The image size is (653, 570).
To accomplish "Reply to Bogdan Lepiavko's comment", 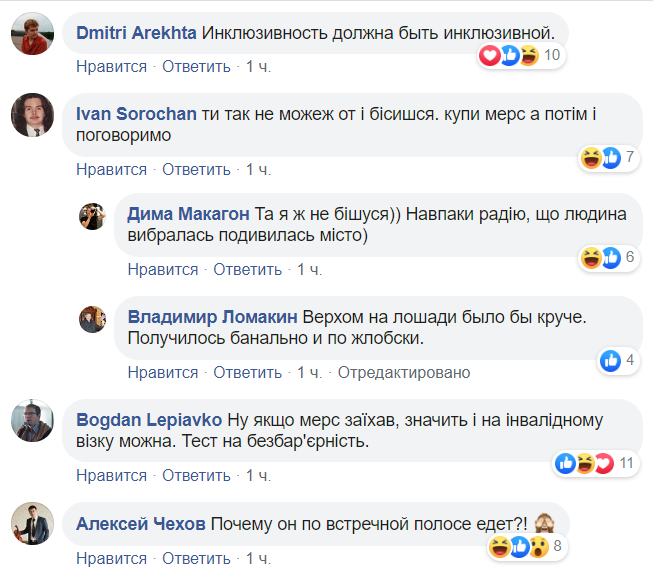I will click(x=196, y=475).
